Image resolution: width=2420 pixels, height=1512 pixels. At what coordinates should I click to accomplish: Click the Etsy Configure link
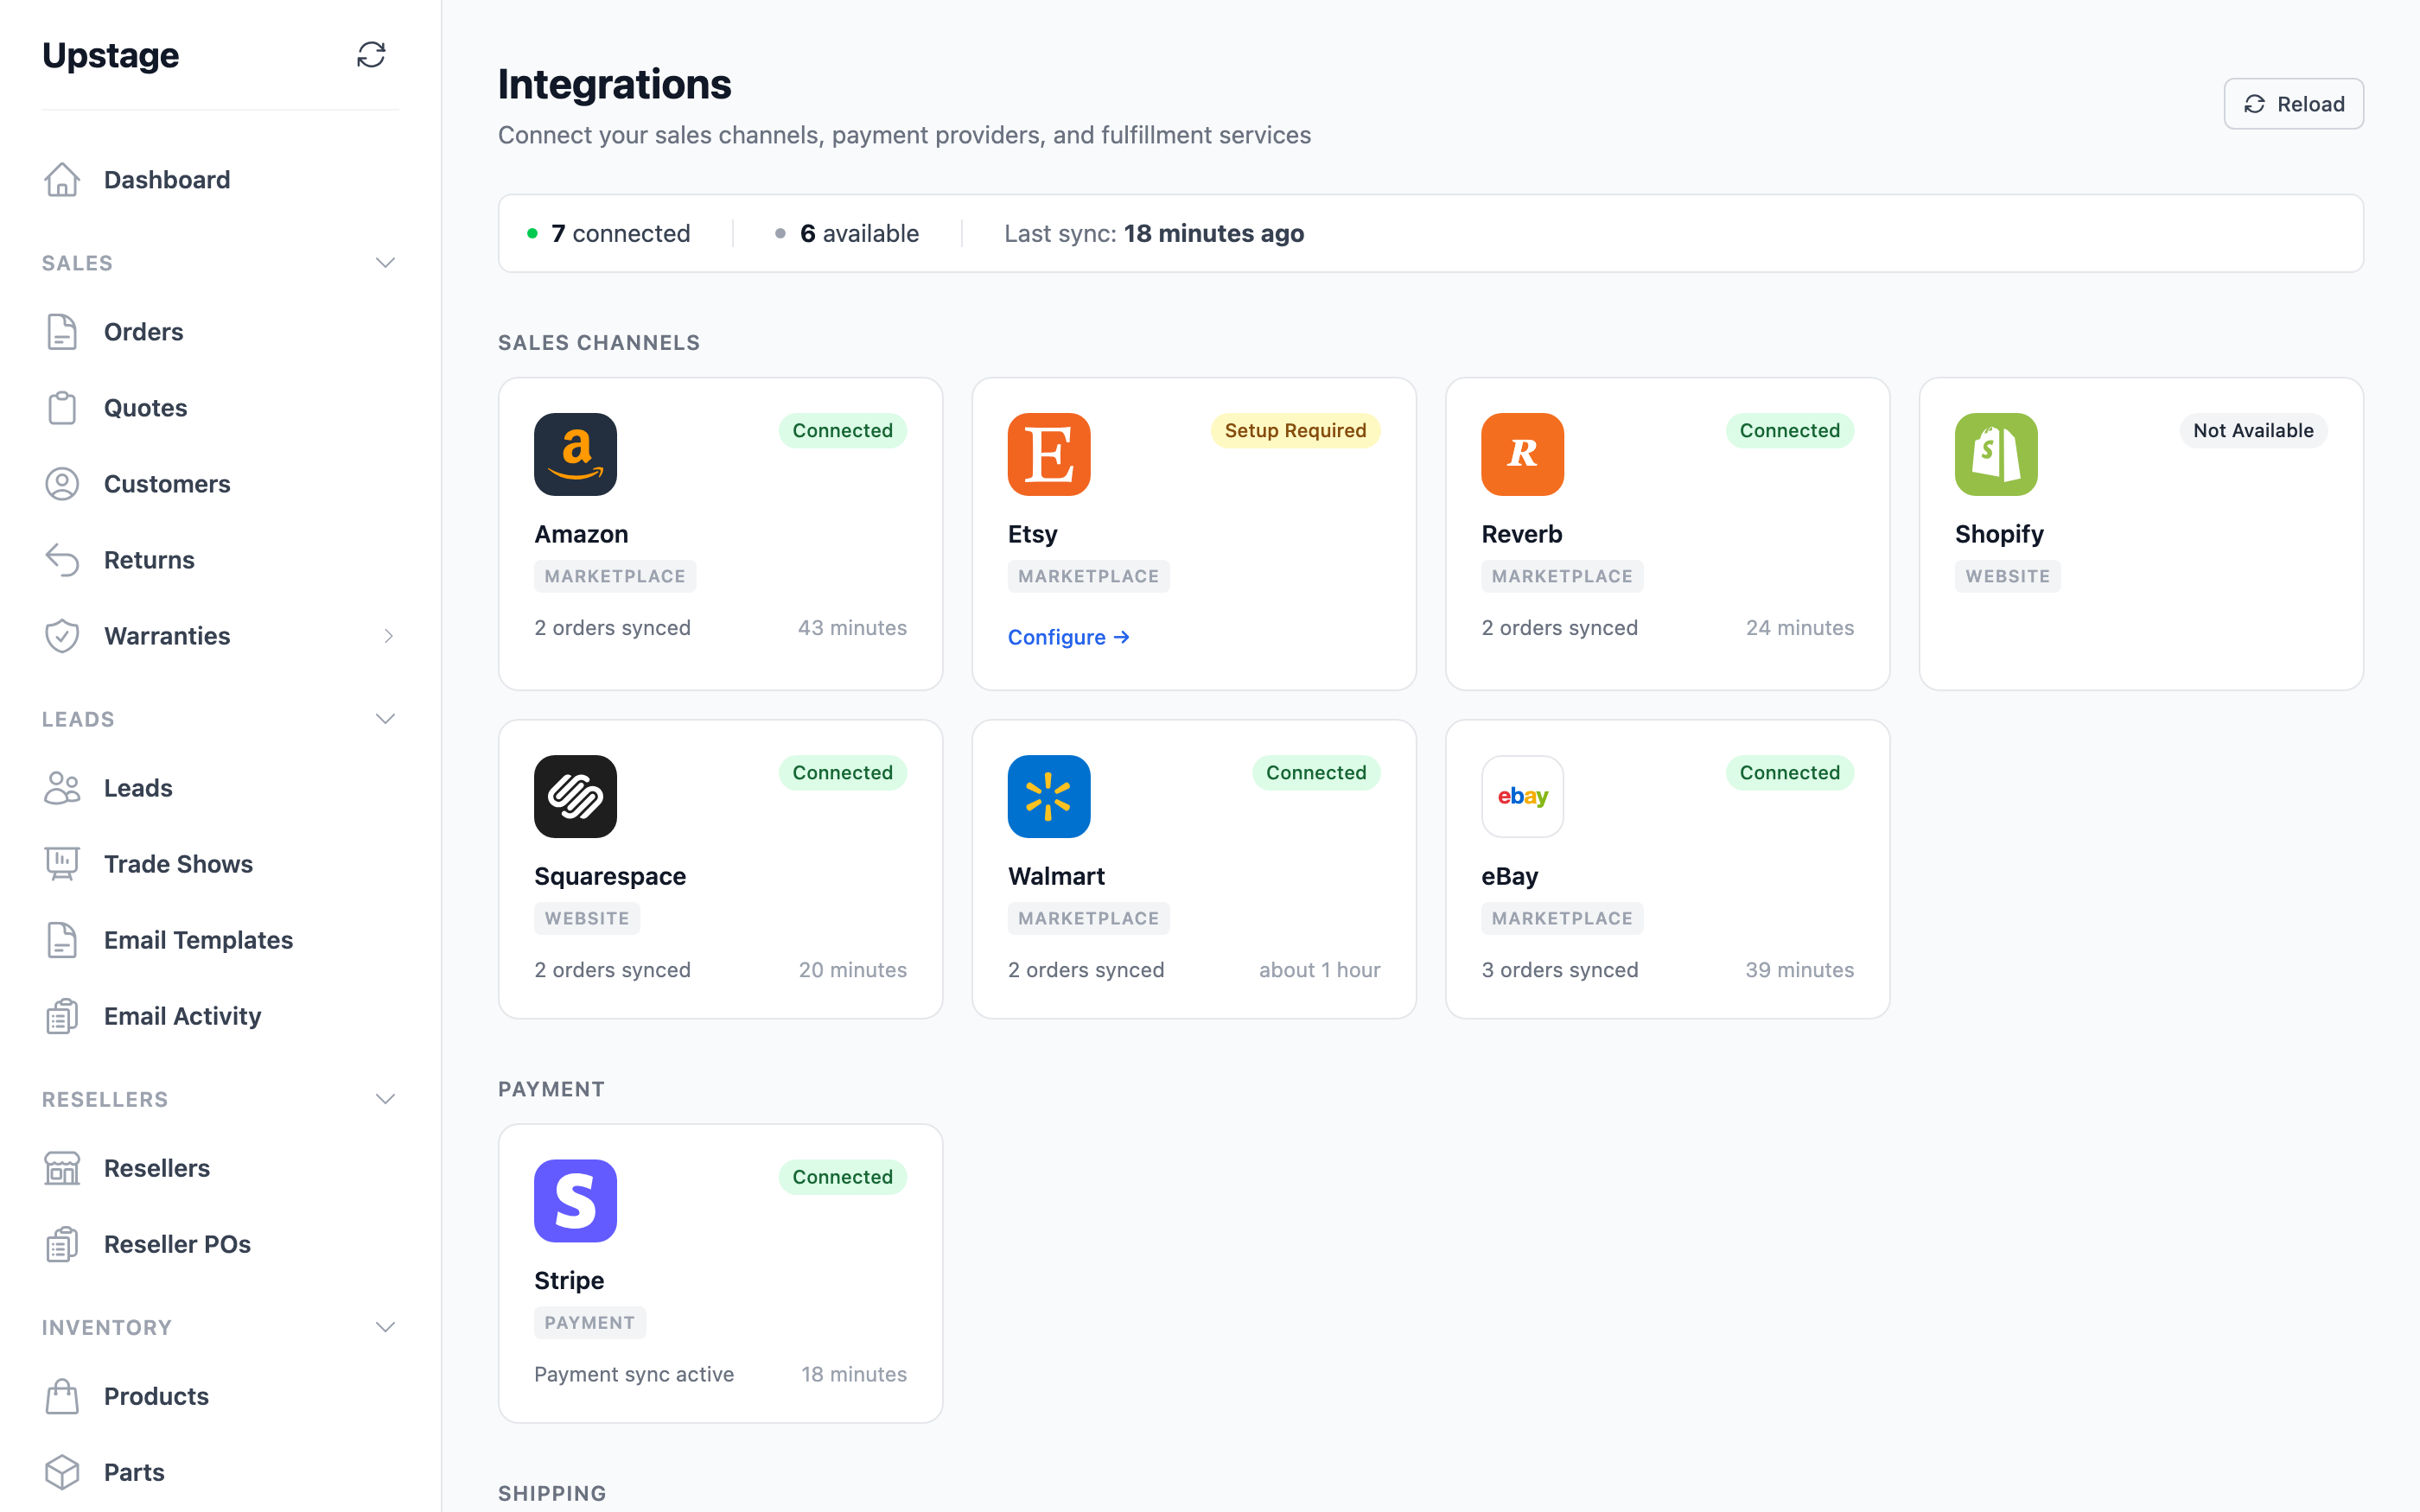click(1068, 637)
